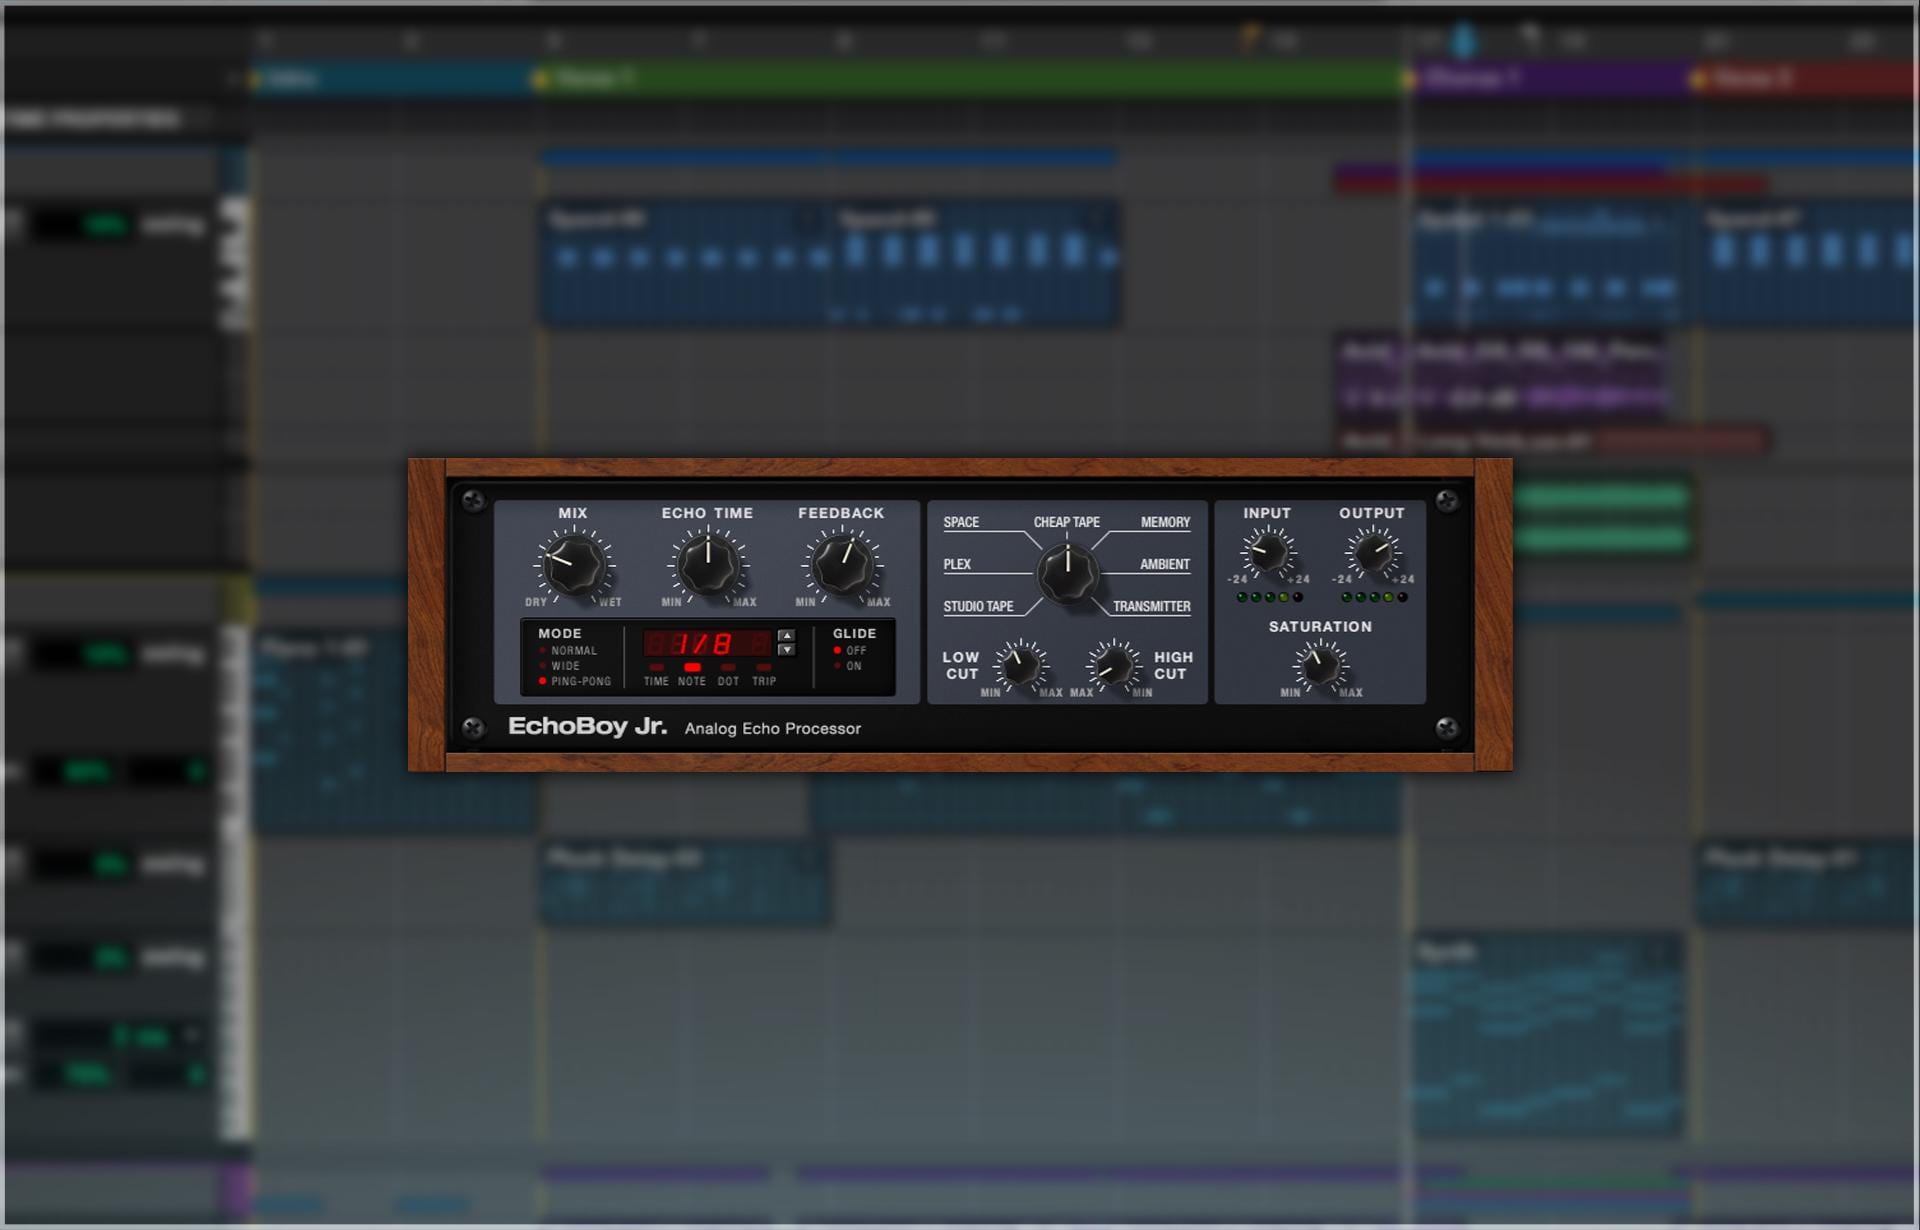Click the echo style selector knob
Screen dimensions: 1920x1230
click(x=1067, y=573)
